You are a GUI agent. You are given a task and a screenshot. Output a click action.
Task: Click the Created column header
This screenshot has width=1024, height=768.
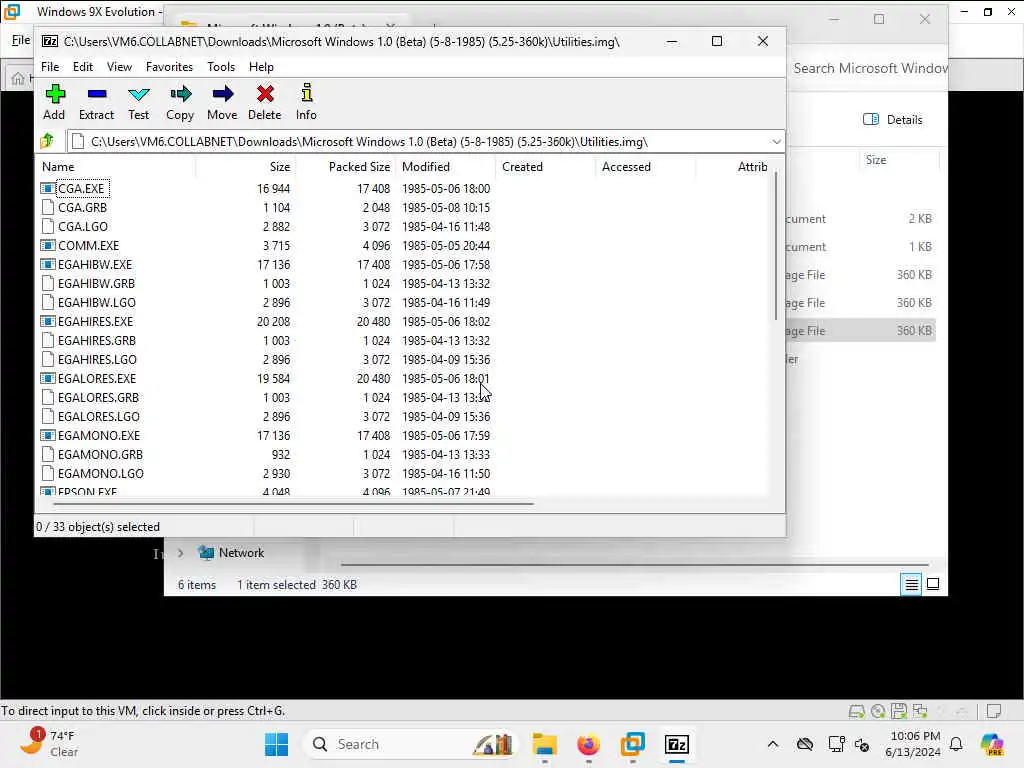pyautogui.click(x=545, y=167)
